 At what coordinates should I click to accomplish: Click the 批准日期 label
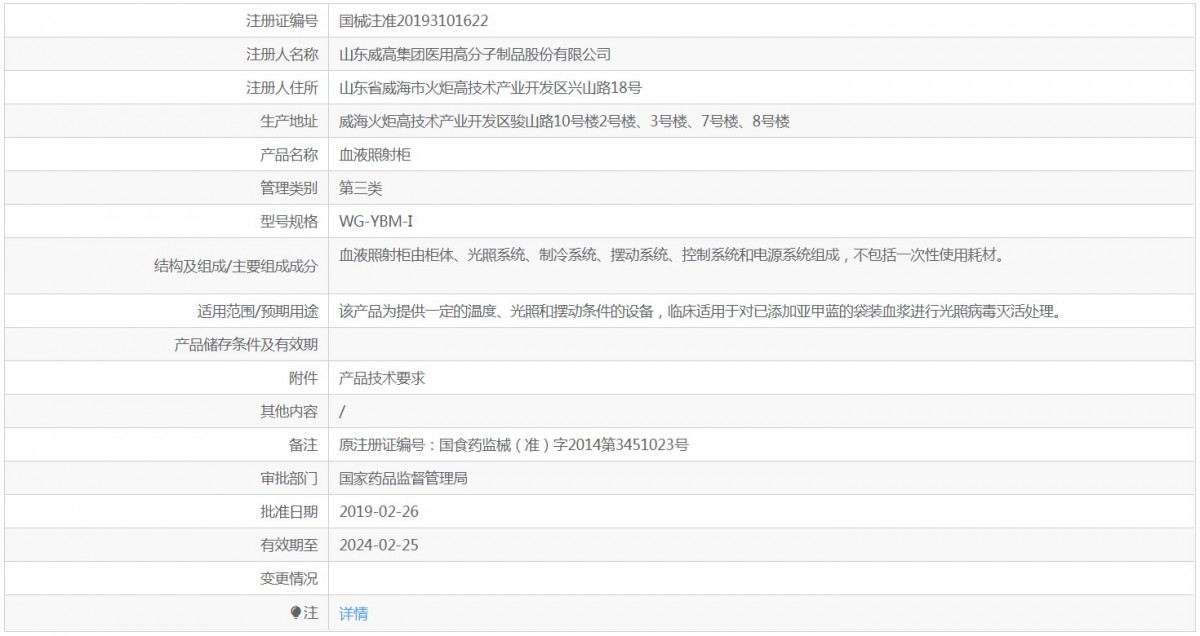tap(289, 511)
